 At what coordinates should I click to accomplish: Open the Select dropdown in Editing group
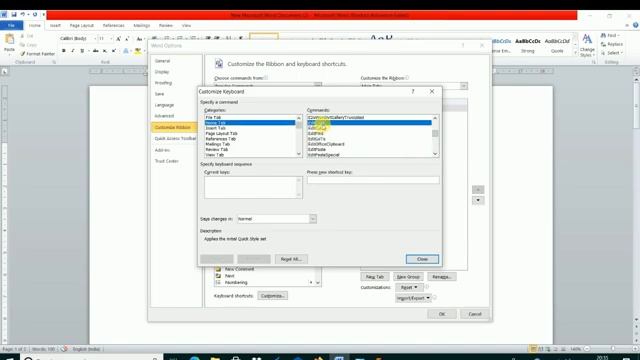(x=612, y=53)
